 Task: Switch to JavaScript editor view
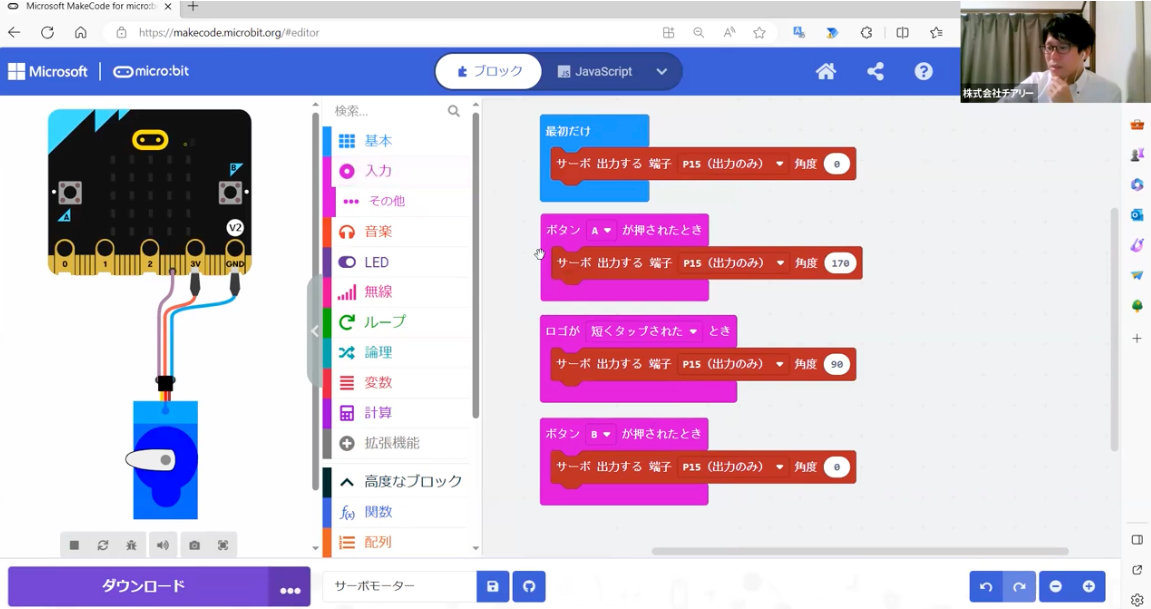click(x=595, y=71)
